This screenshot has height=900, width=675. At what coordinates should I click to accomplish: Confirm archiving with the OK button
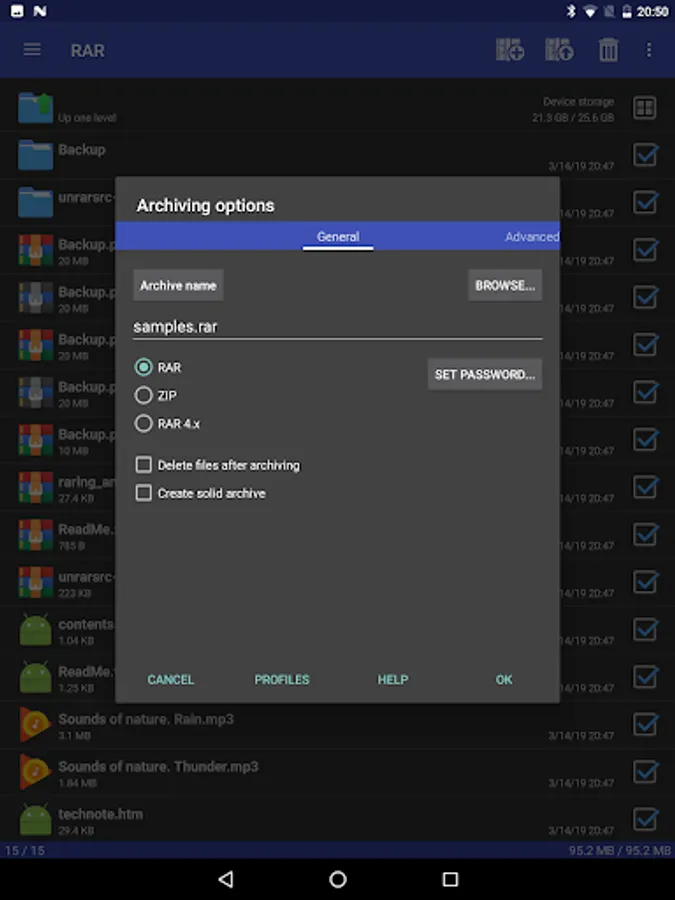pyautogui.click(x=504, y=680)
